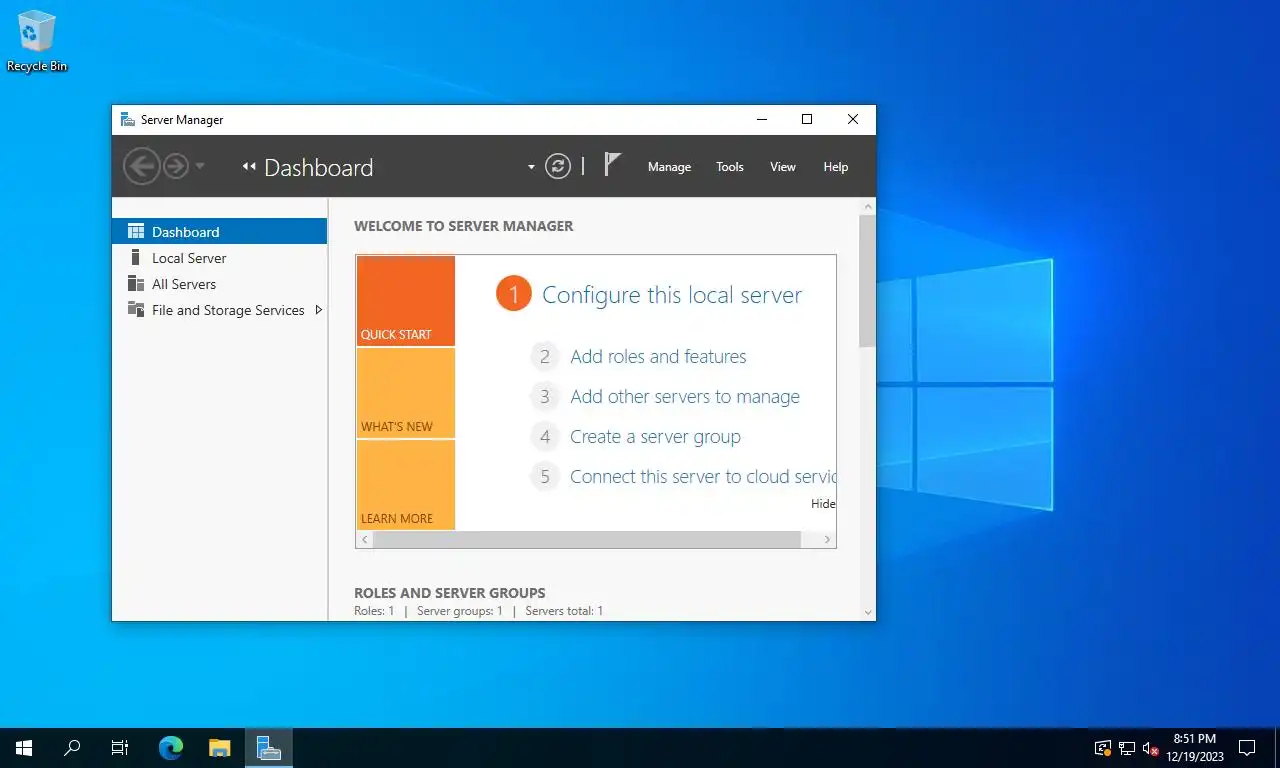Click the step 3 circle icon
1280x768 pixels.
tap(545, 396)
